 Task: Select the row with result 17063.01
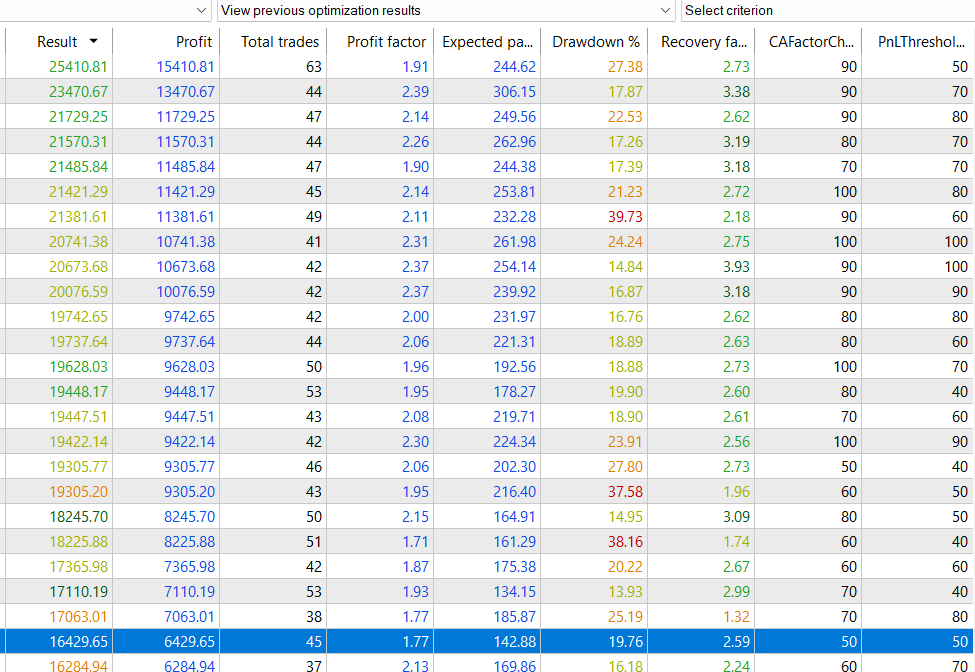point(78,617)
